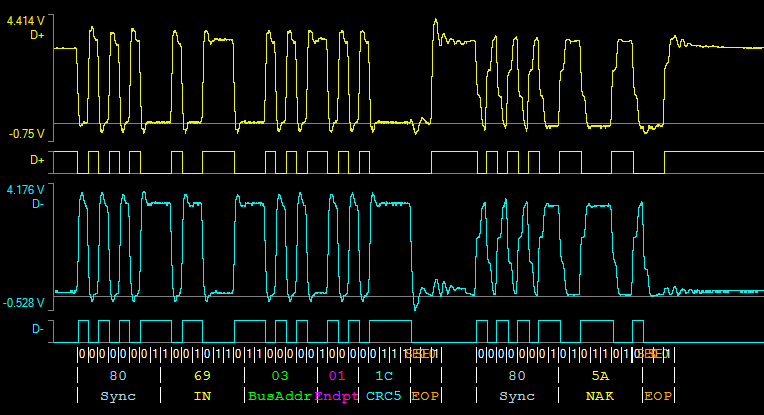Click the 80 value preceding hex 5A

click(x=517, y=376)
